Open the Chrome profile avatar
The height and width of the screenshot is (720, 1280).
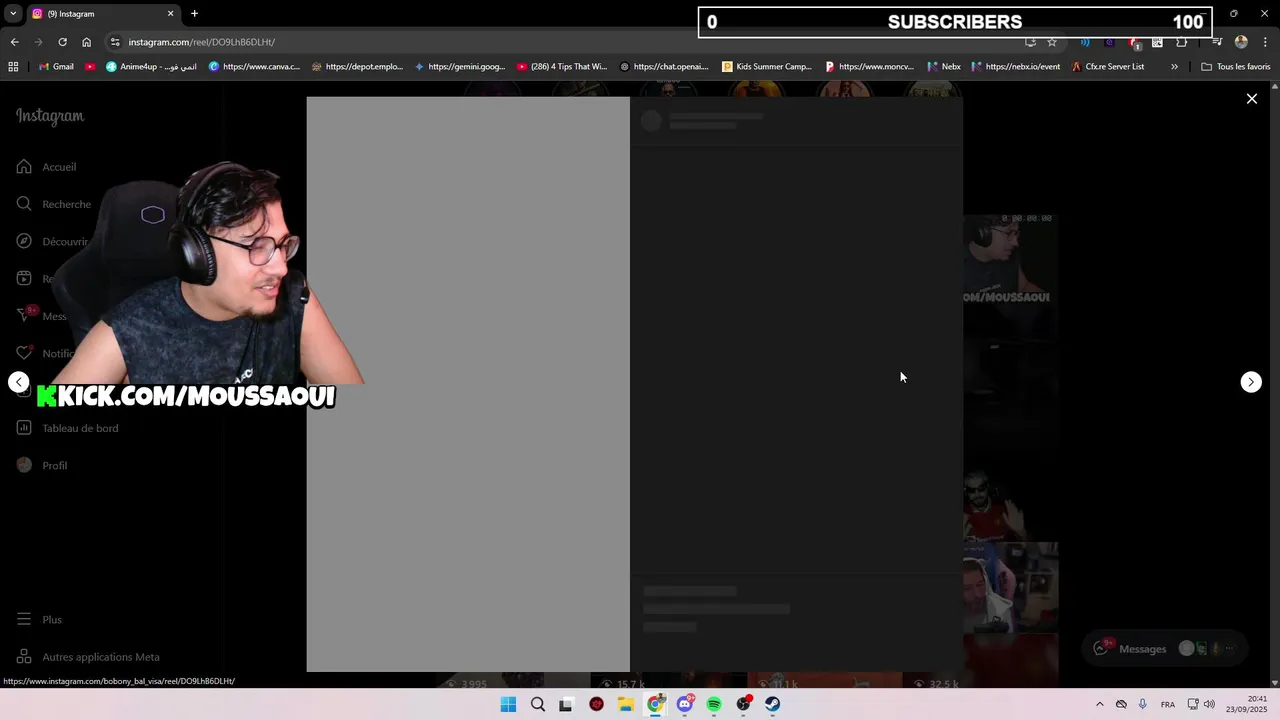click(x=1241, y=42)
